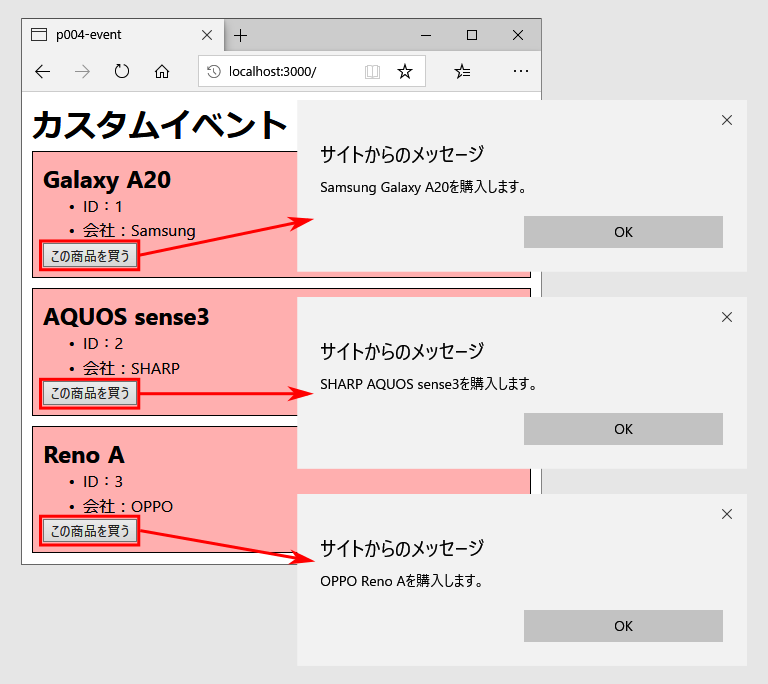768x684 pixels.
Task: Maximize the browser window
Action: click(x=472, y=35)
